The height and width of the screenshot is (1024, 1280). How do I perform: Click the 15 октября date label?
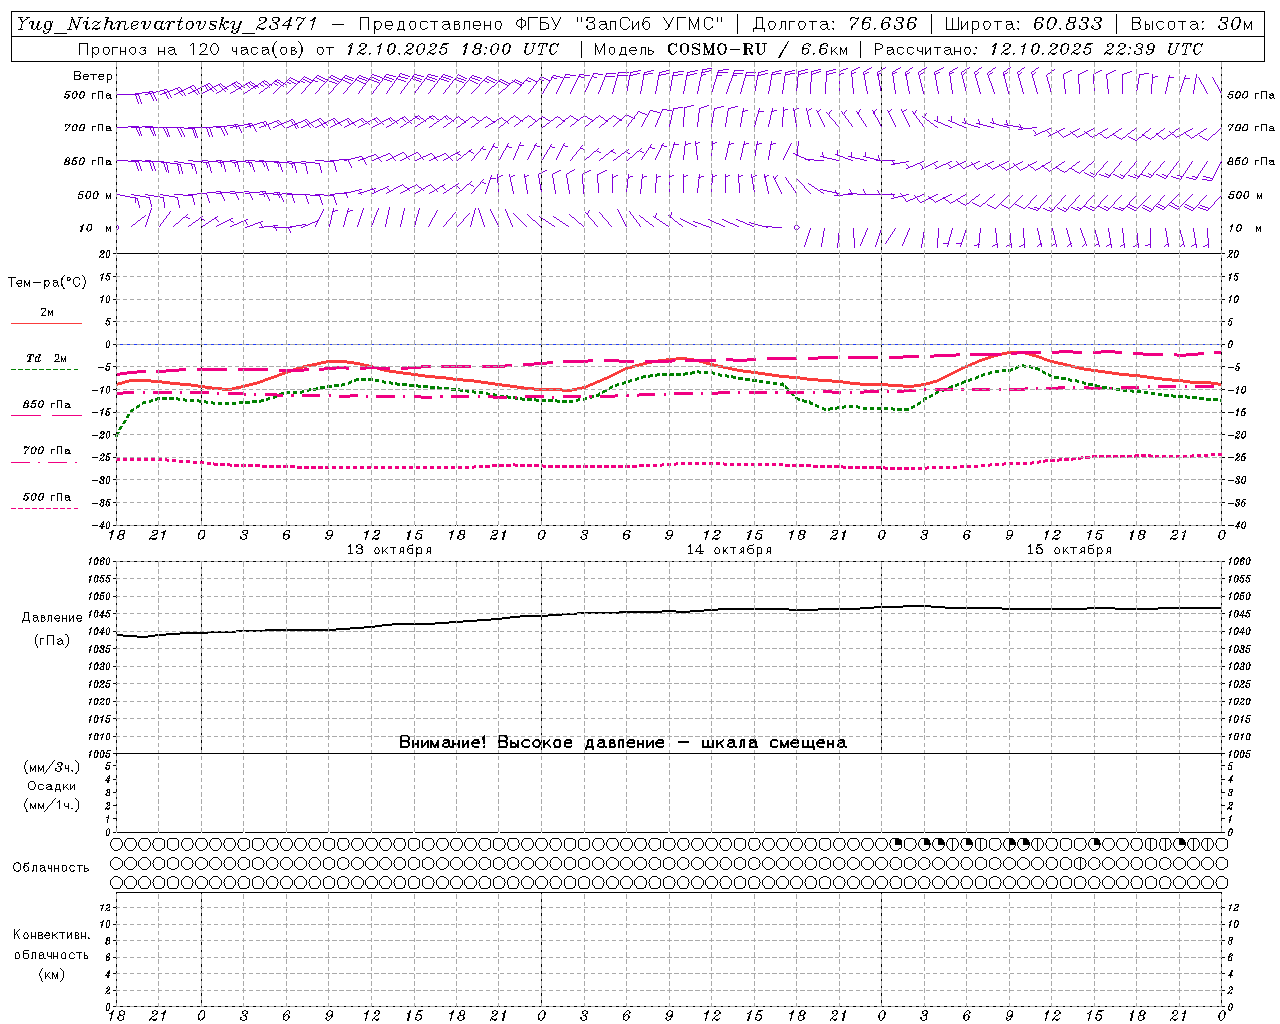(1069, 550)
